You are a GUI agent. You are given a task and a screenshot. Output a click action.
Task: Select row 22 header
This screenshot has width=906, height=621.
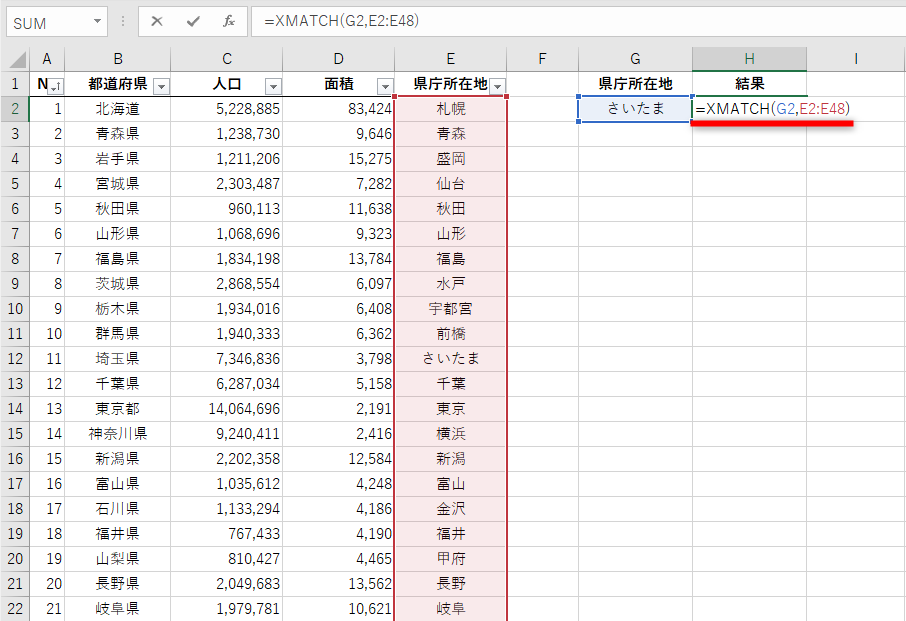coord(15,608)
